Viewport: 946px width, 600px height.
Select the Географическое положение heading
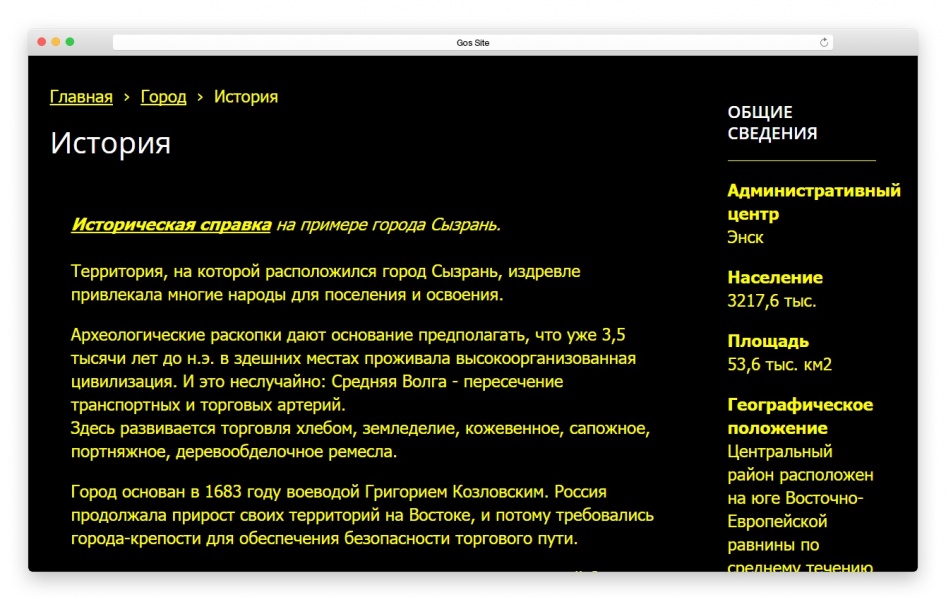point(799,416)
